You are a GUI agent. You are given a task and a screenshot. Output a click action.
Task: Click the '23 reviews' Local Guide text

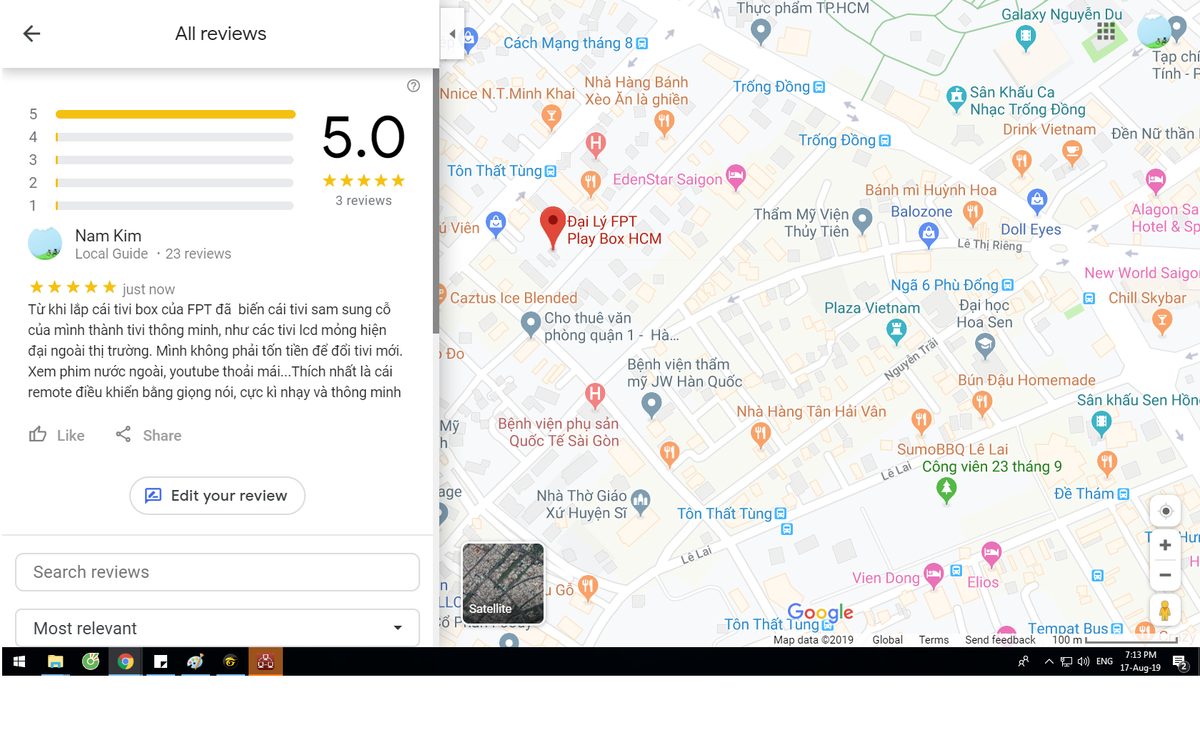point(198,254)
